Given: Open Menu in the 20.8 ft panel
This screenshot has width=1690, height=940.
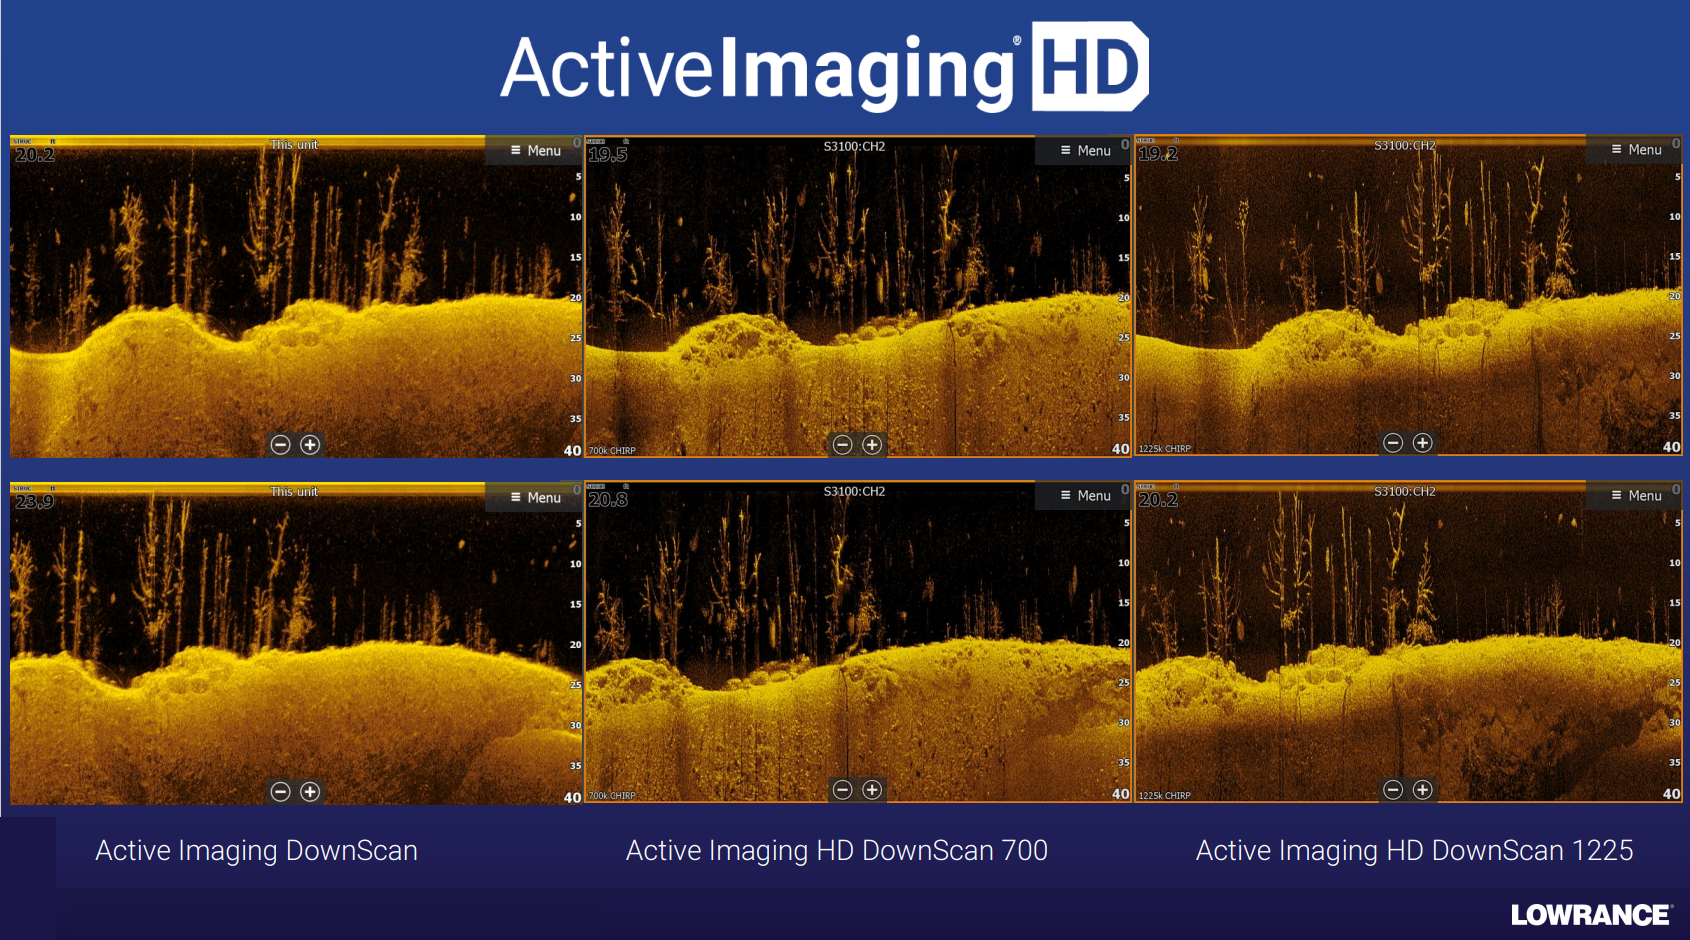Looking at the screenshot, I should click(1085, 495).
